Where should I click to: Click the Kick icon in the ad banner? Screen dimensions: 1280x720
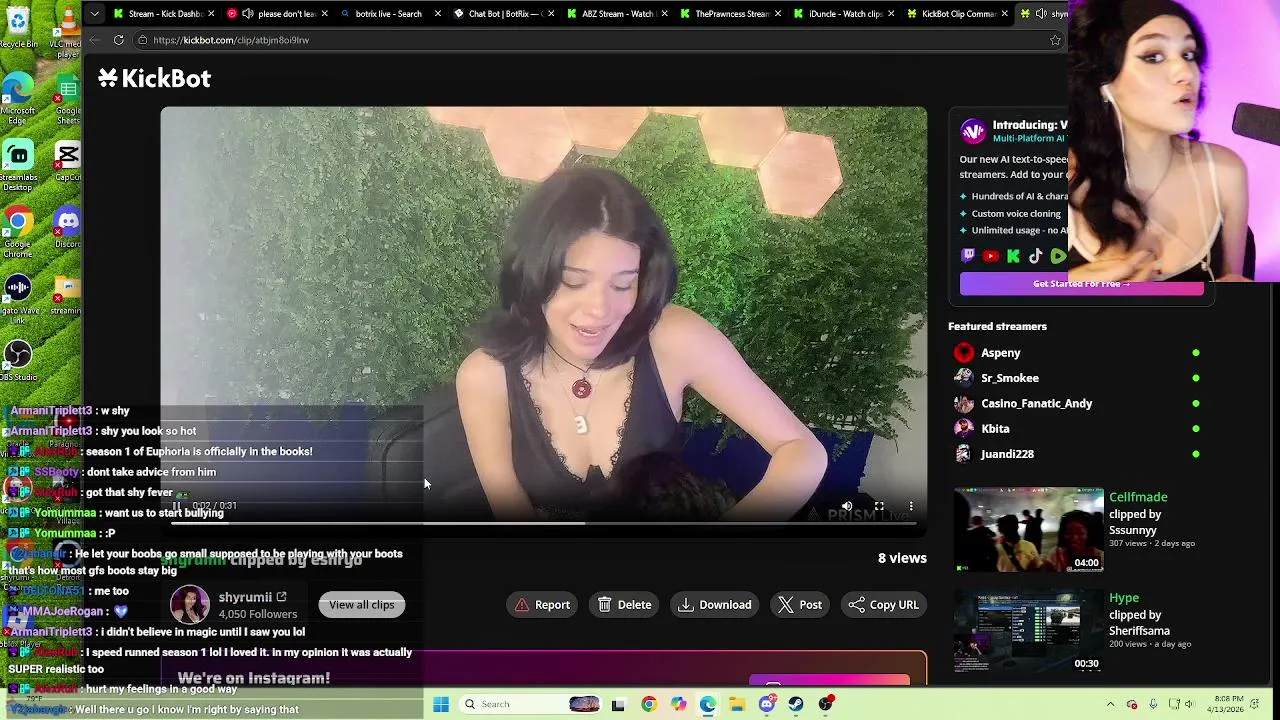1013,256
